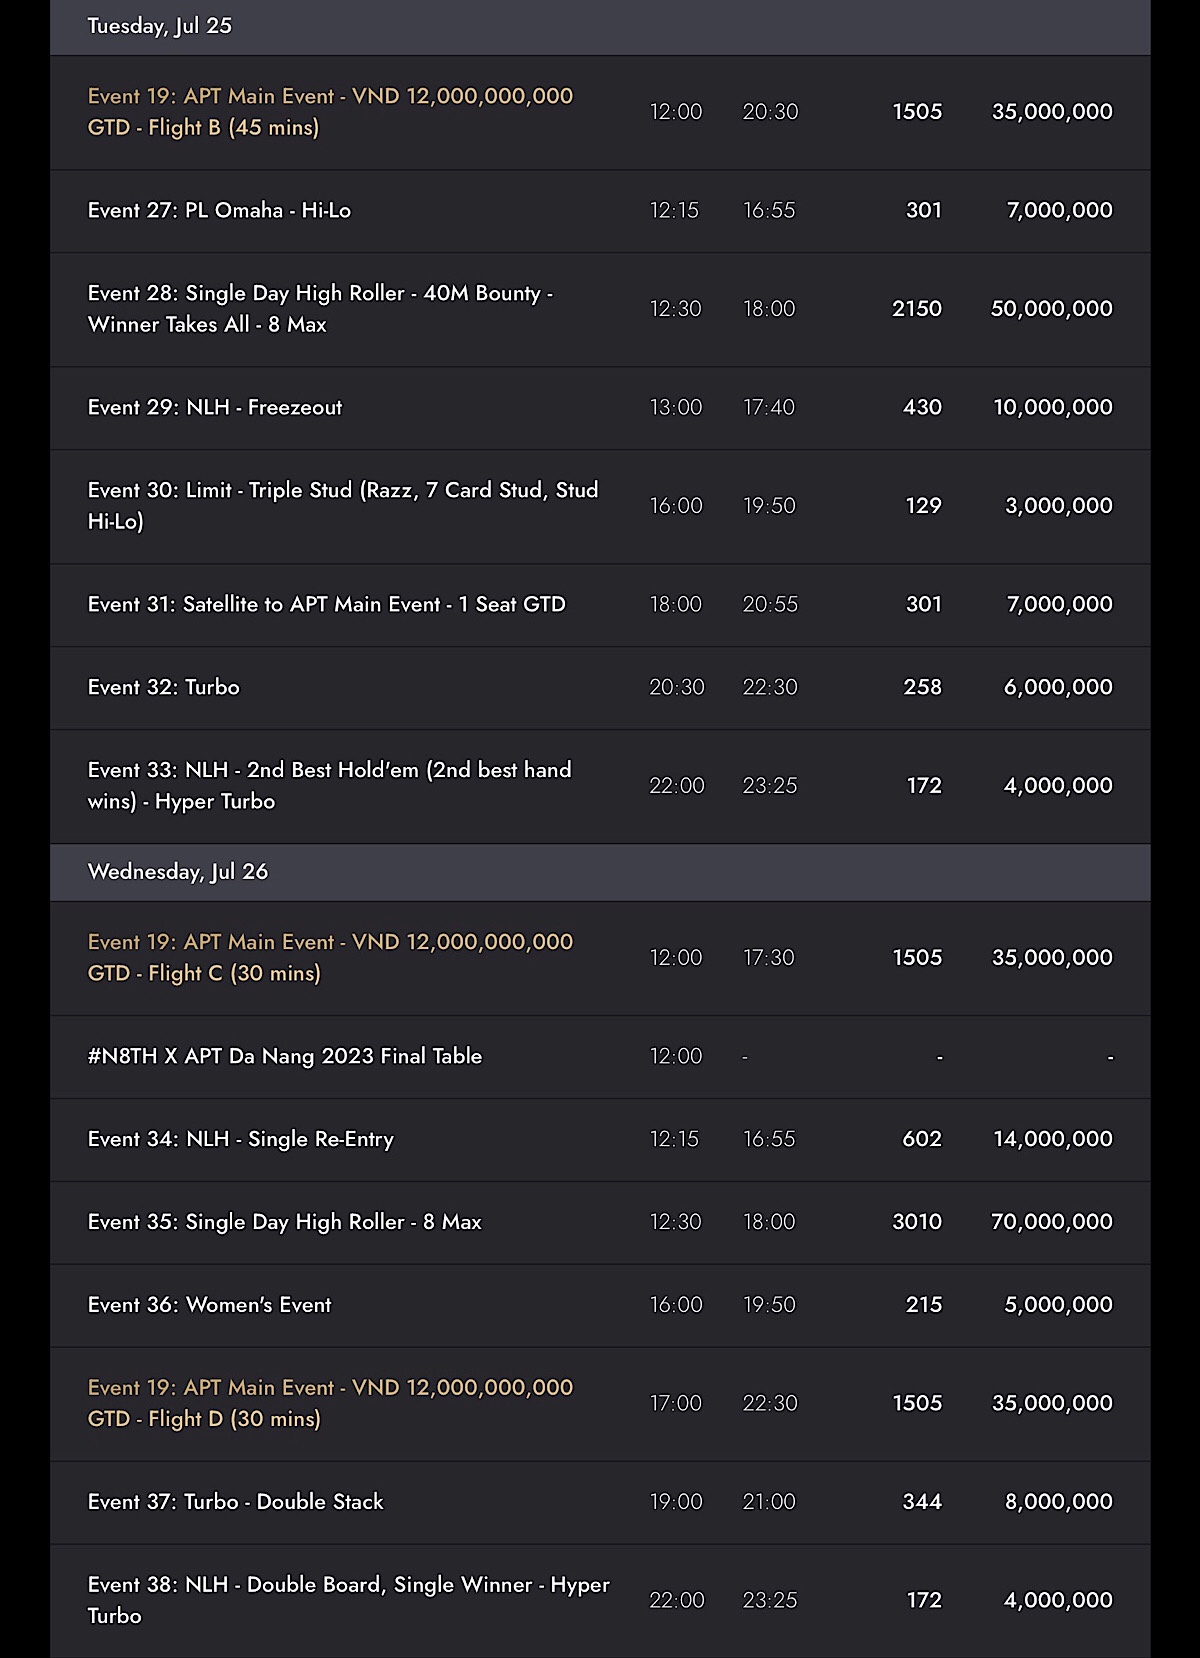1200x1658 pixels.
Task: Open Event 34: NLH - Single Re-Entry
Action: pos(600,1140)
